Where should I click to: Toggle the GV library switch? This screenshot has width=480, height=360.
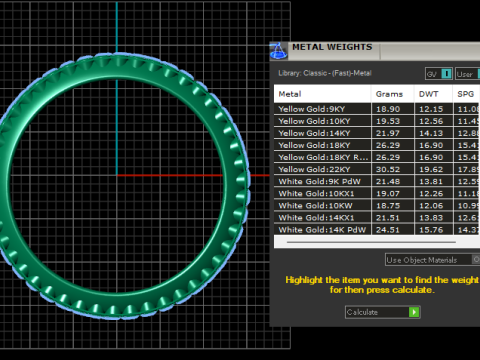(x=446, y=74)
